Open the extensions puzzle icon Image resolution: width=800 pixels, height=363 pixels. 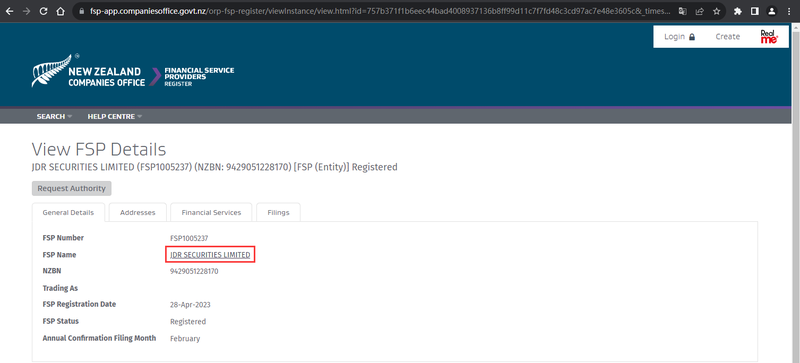click(737, 11)
